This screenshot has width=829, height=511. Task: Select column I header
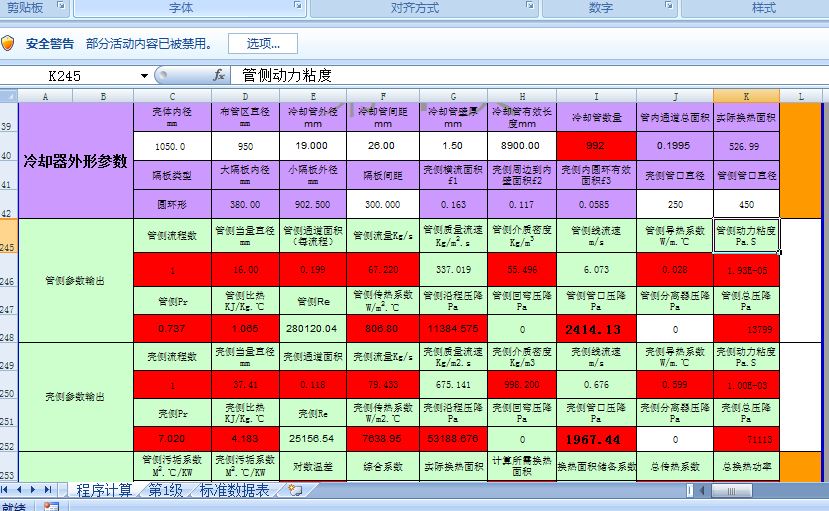coord(596,96)
